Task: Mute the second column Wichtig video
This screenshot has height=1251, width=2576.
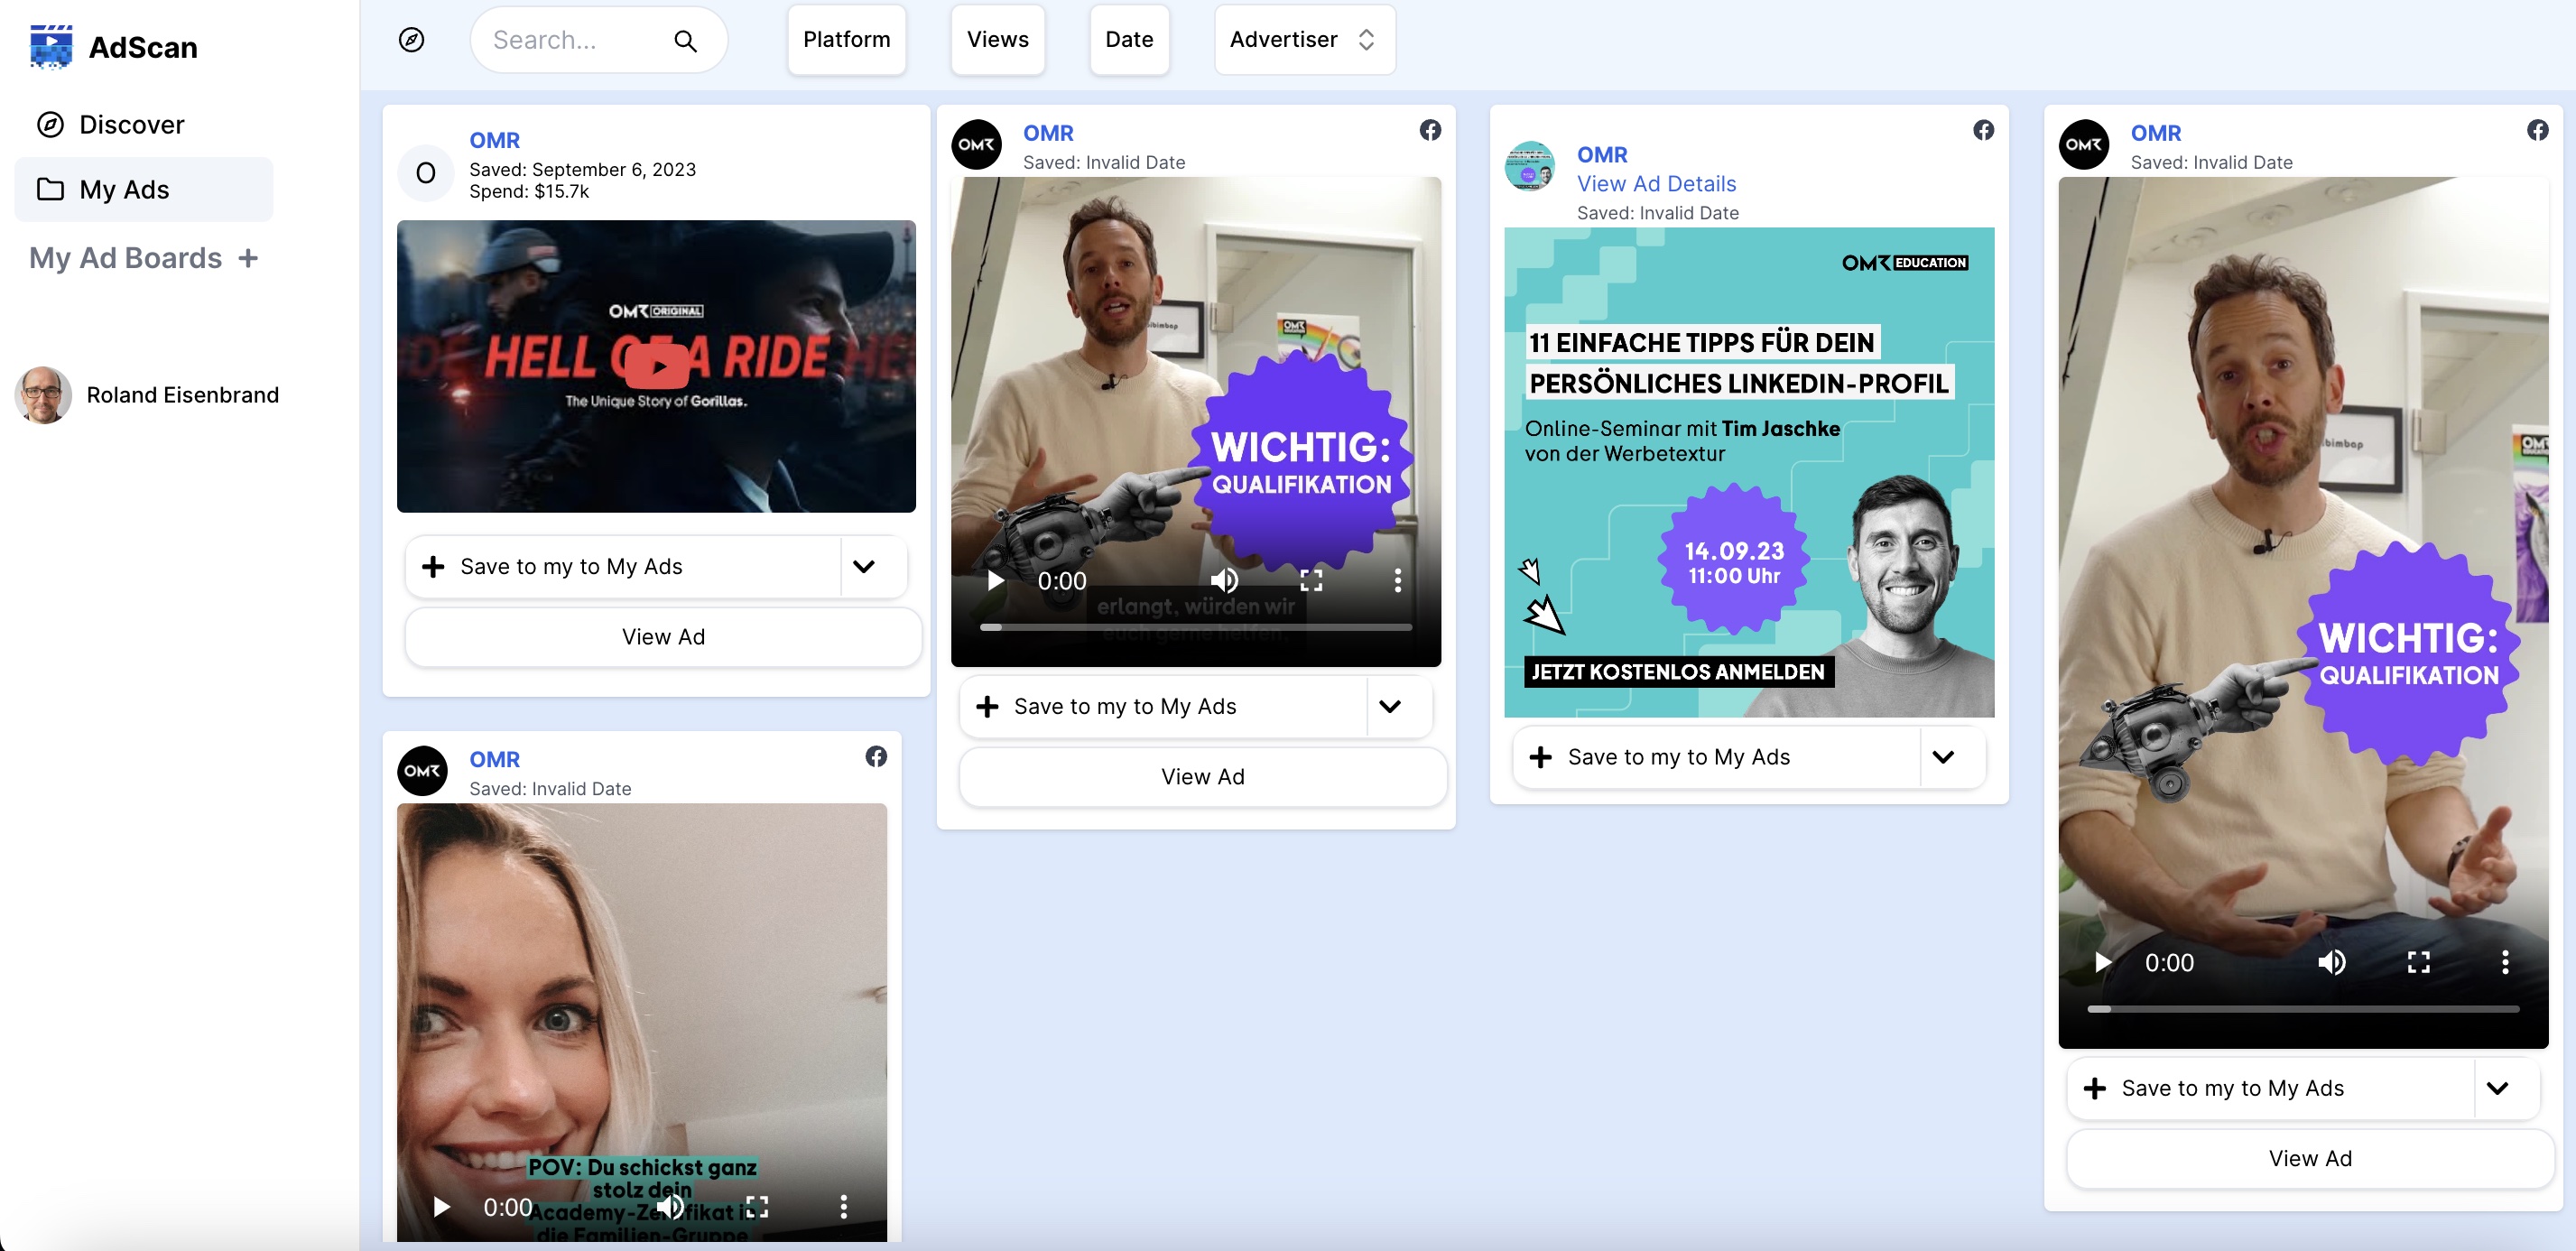Action: coord(1224,580)
